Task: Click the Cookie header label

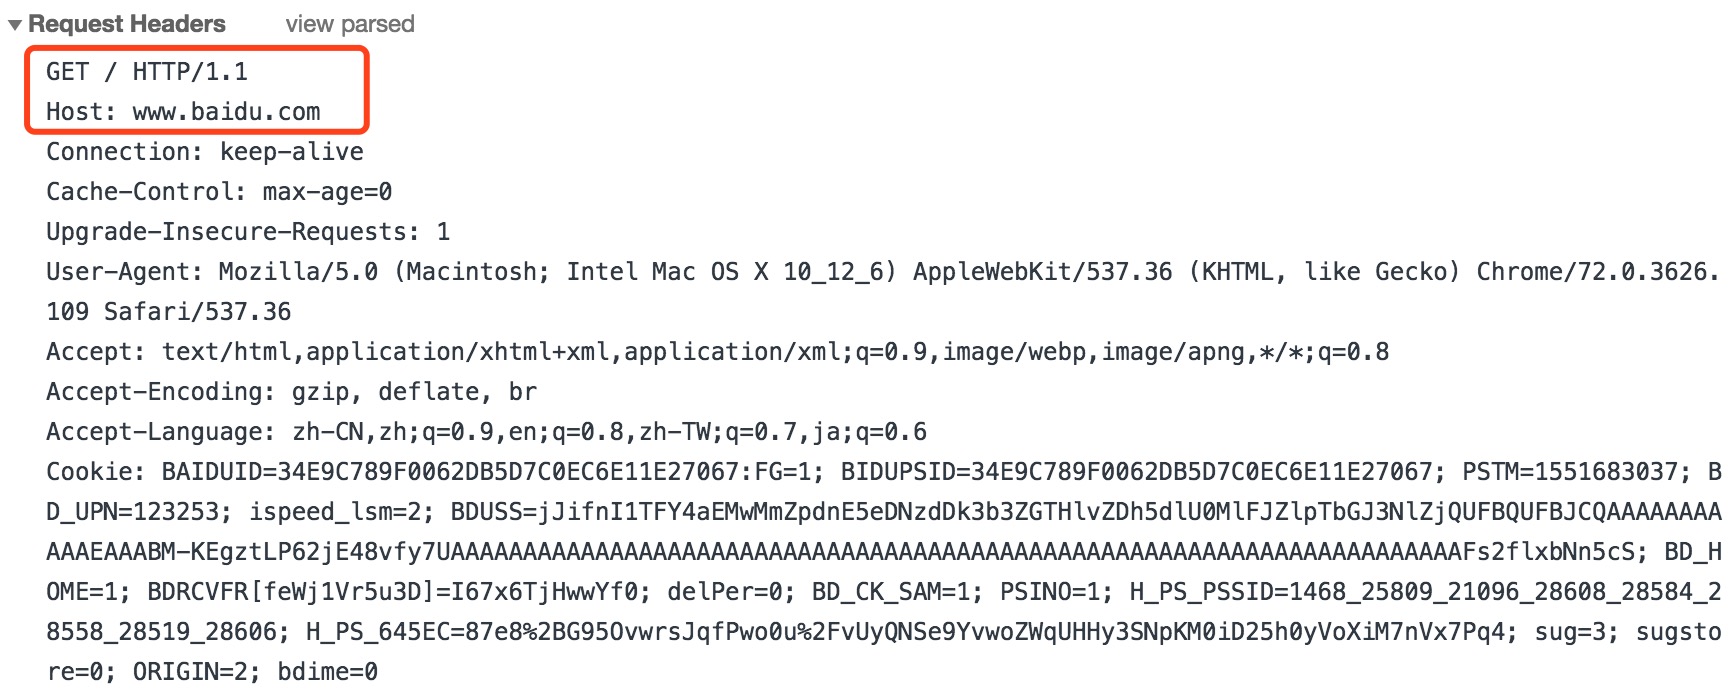Action: 96,472
